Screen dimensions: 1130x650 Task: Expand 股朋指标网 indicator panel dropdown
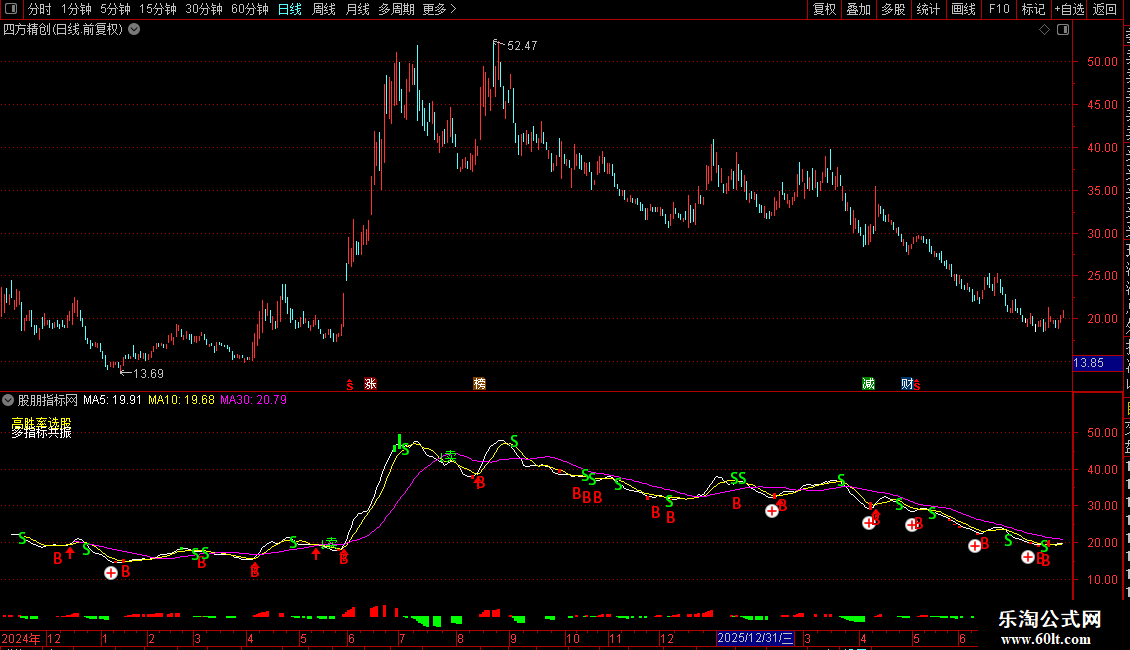coord(8,400)
